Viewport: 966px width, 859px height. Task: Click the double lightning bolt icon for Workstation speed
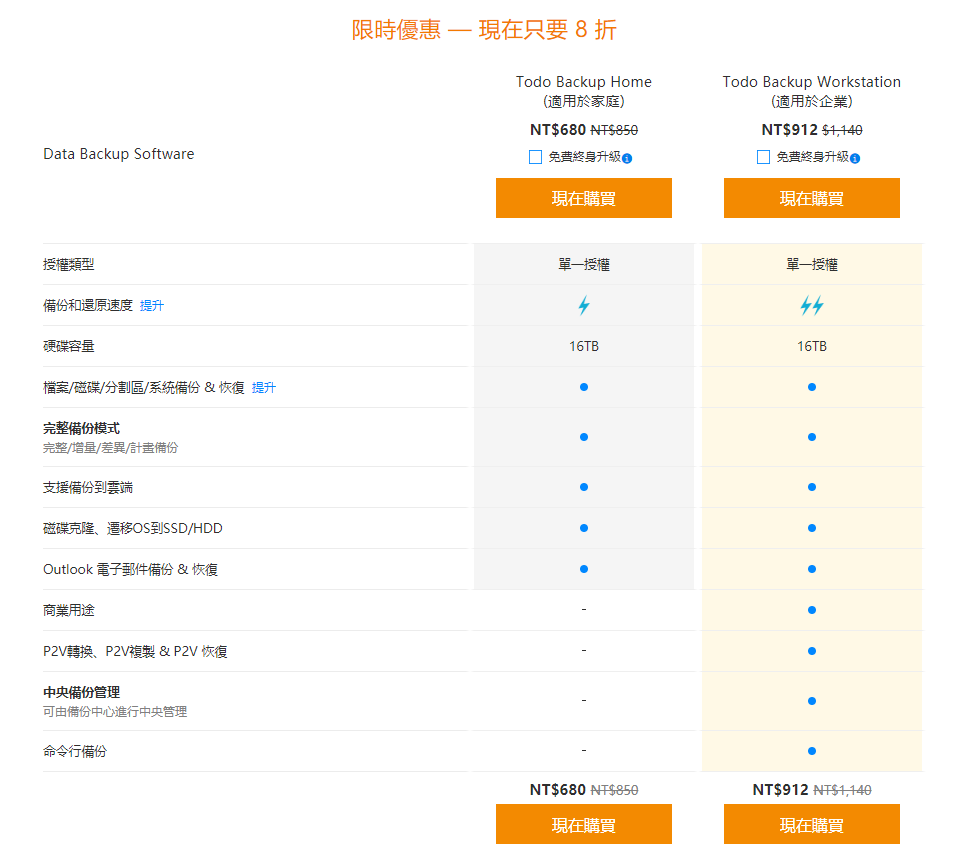pyautogui.click(x=812, y=306)
